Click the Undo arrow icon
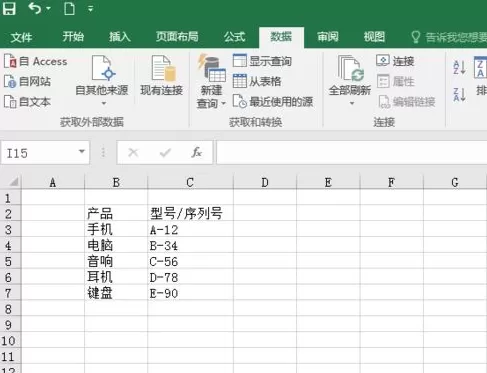The height and width of the screenshot is (373, 487). (35, 8)
